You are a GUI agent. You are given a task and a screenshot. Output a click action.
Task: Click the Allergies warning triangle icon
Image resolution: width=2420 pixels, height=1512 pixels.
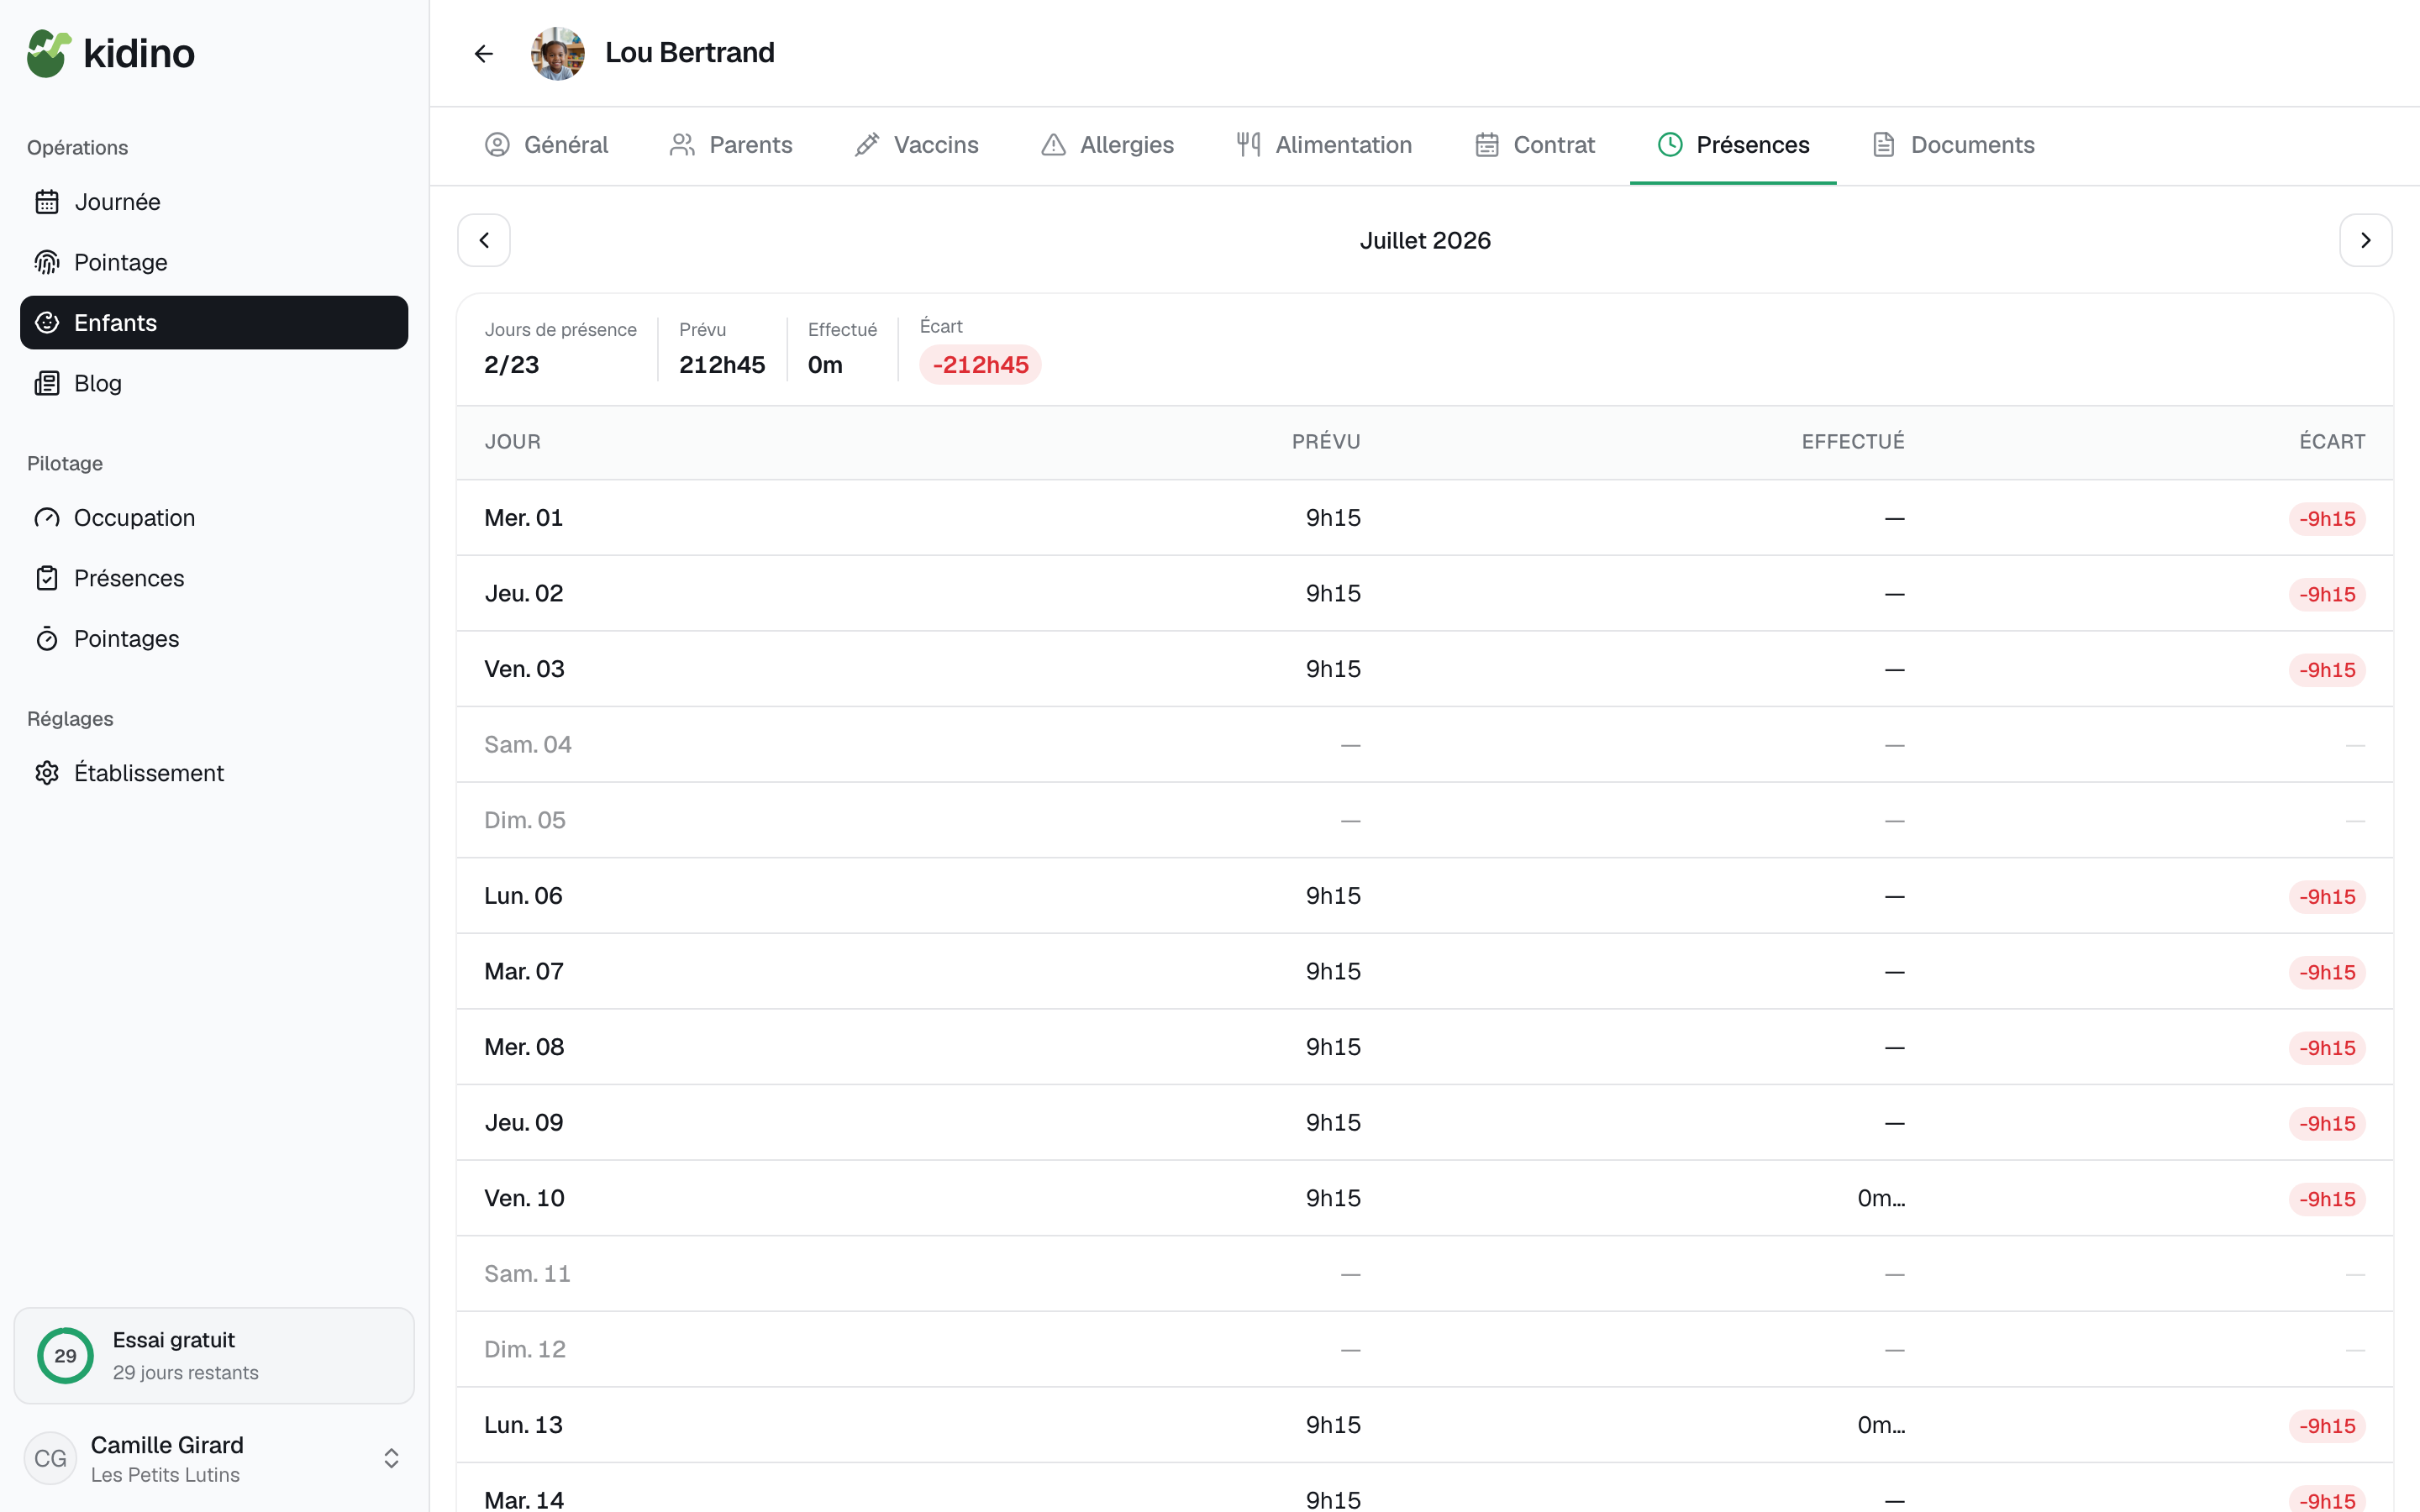point(1053,145)
